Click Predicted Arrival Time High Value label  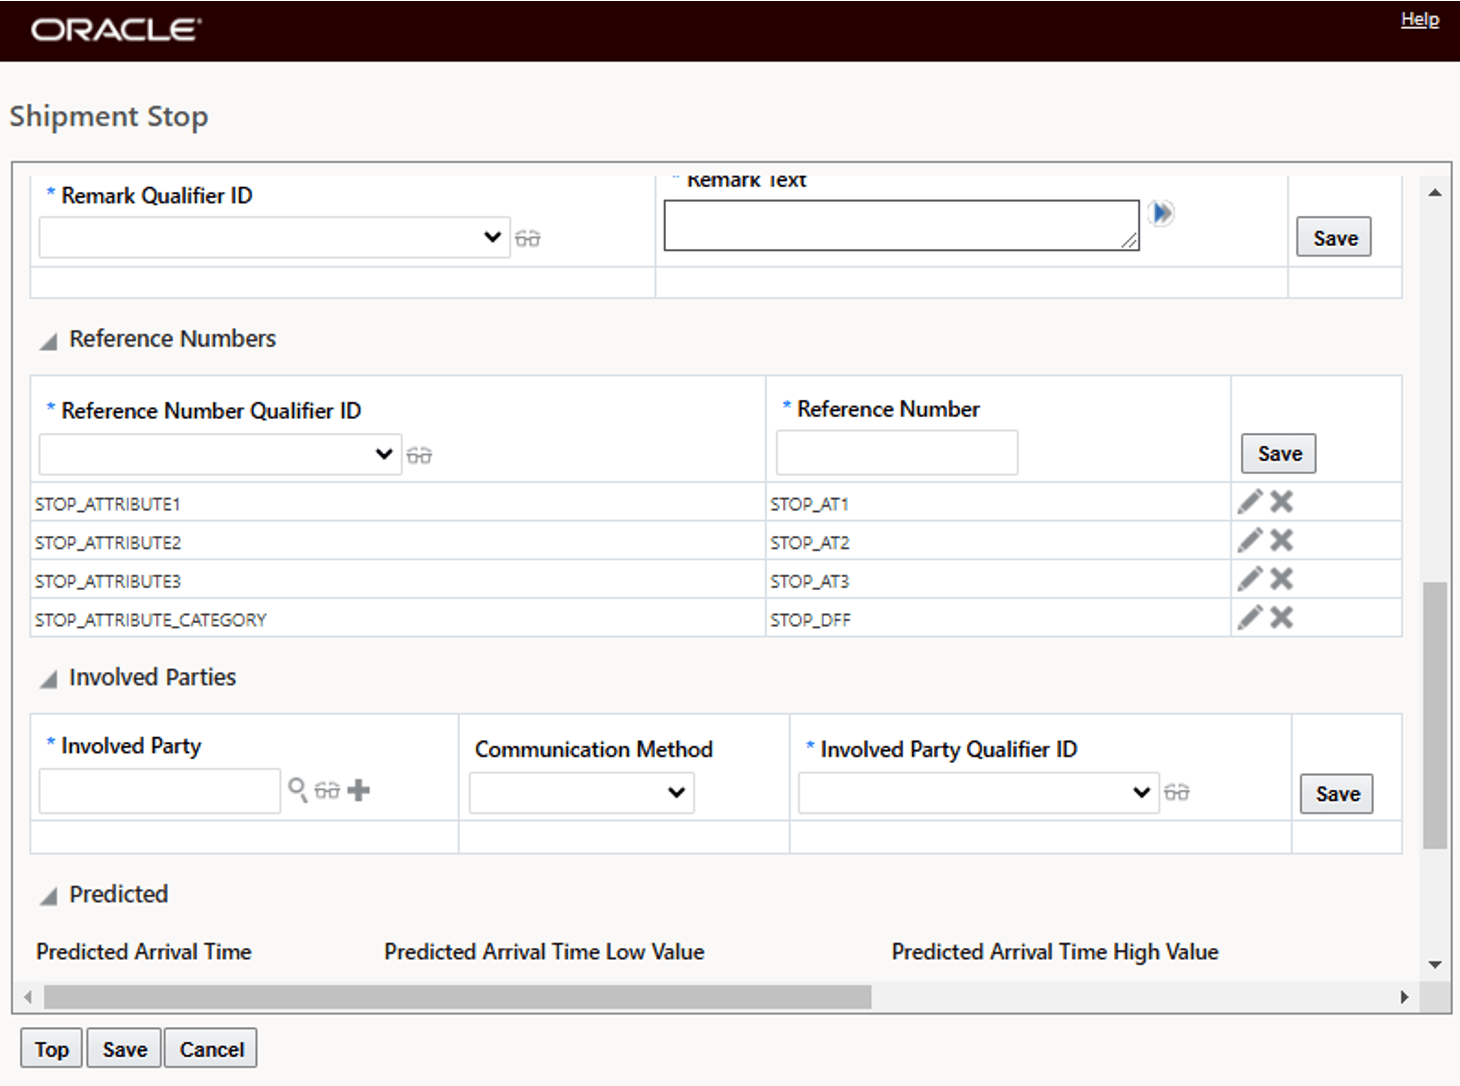tap(1055, 952)
